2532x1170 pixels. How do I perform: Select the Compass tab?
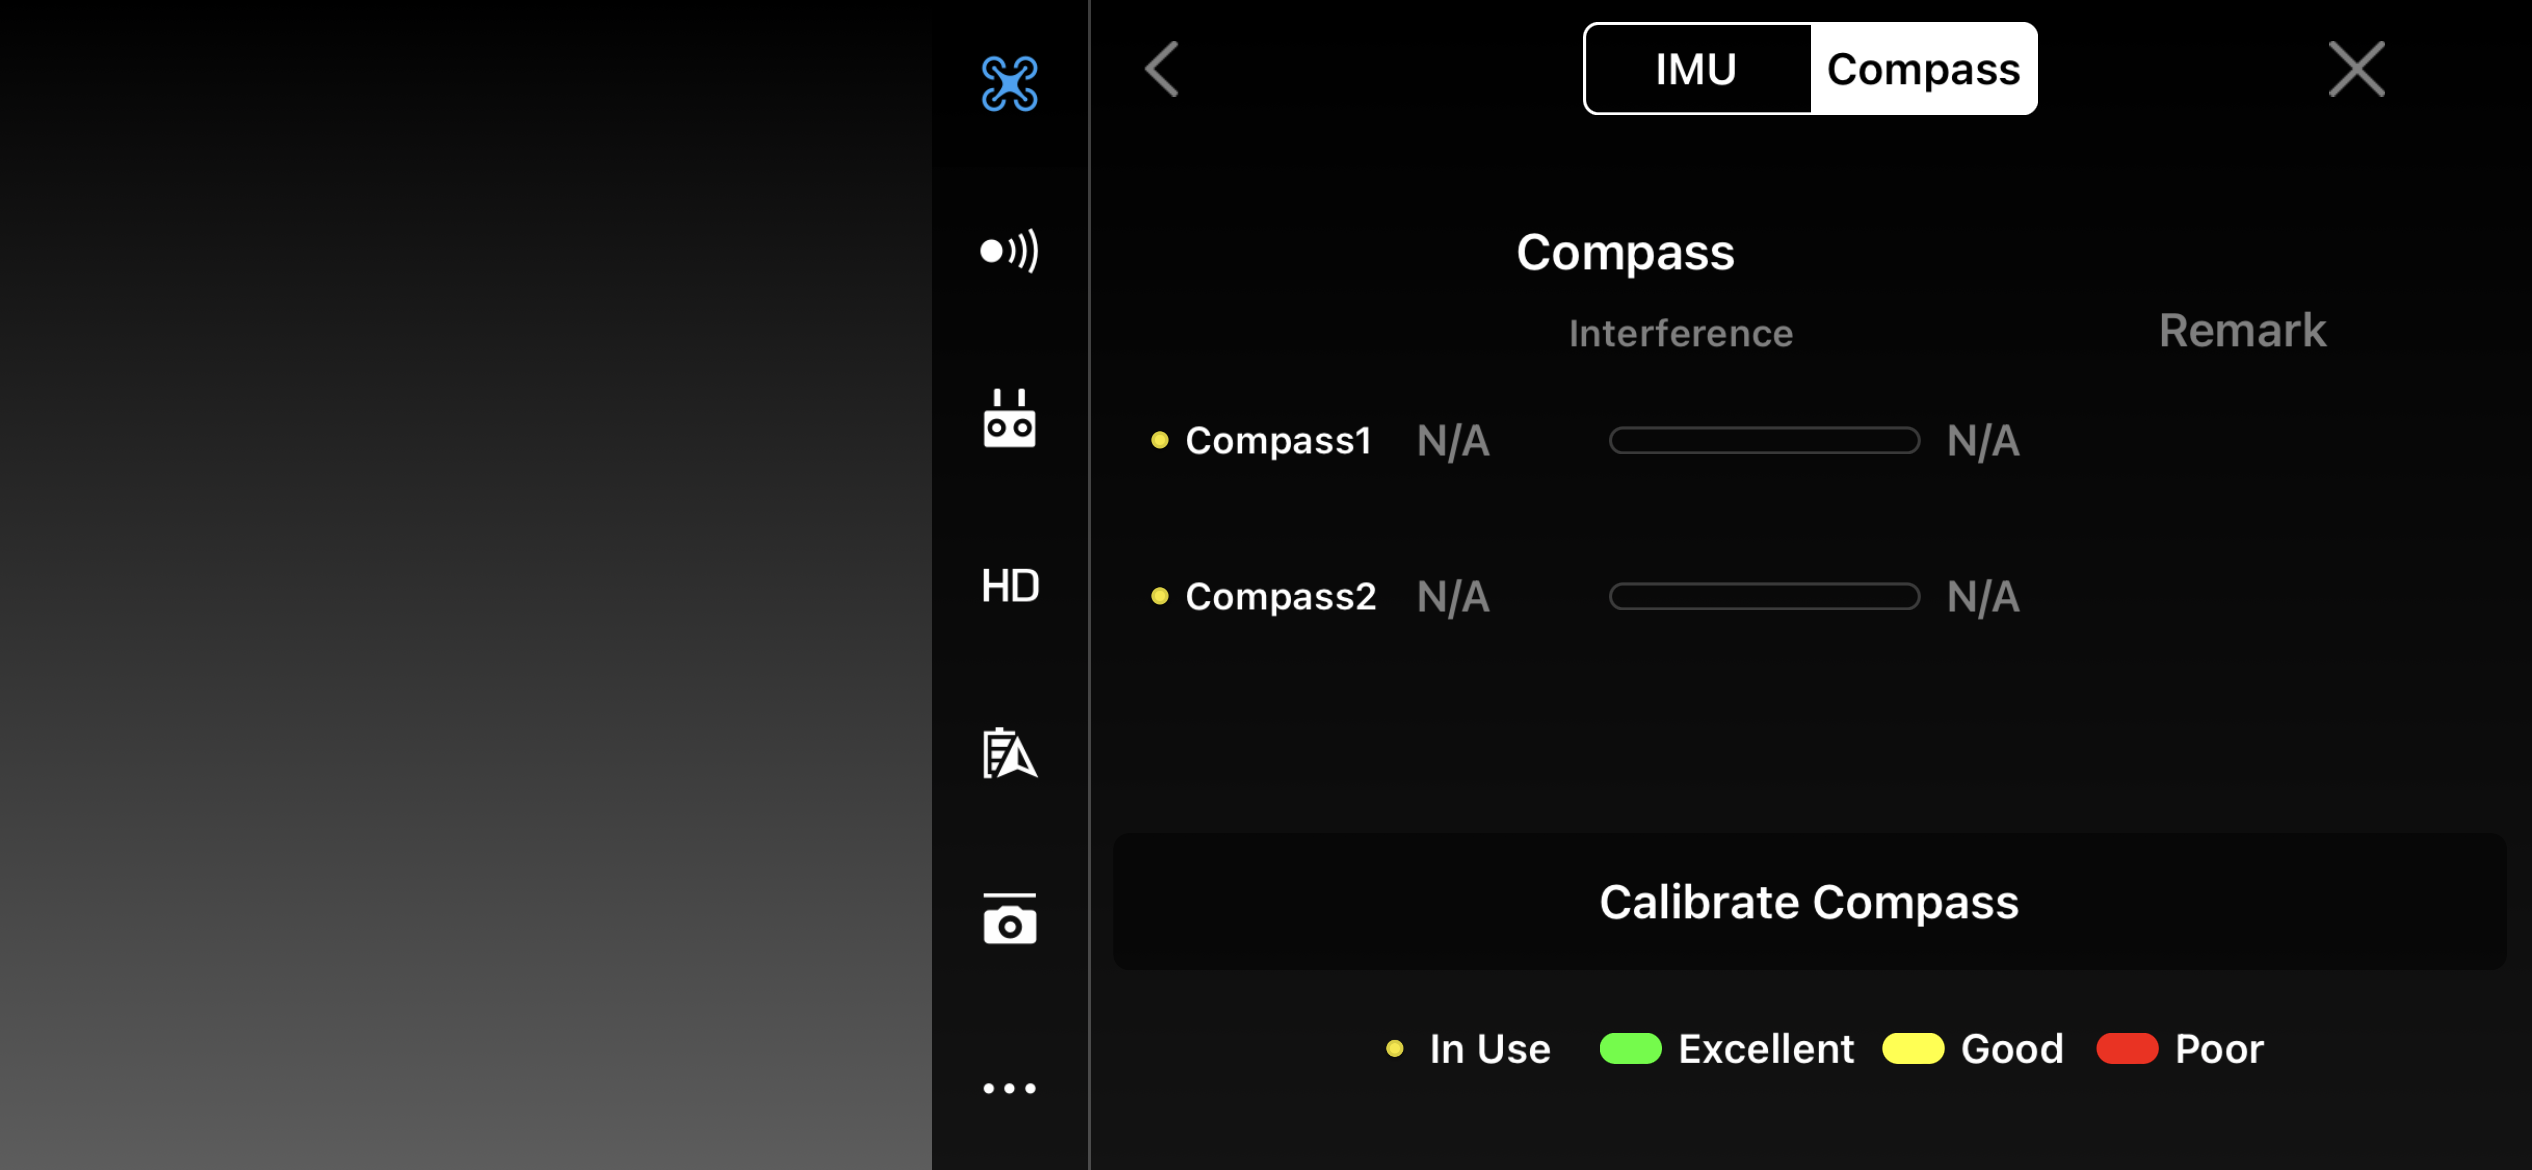[1923, 69]
